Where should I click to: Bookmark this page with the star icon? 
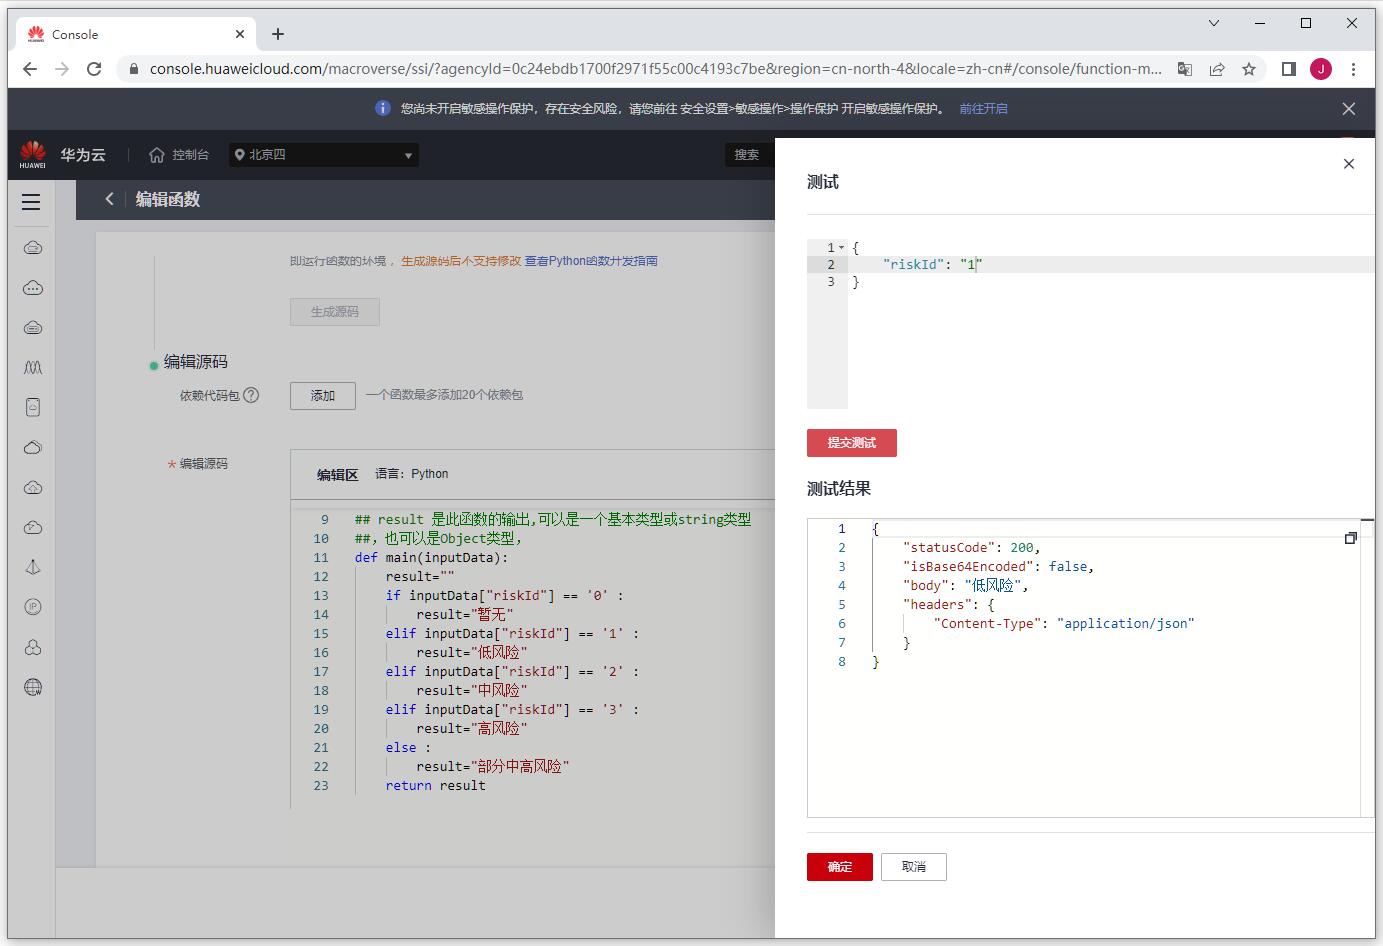(x=1248, y=69)
